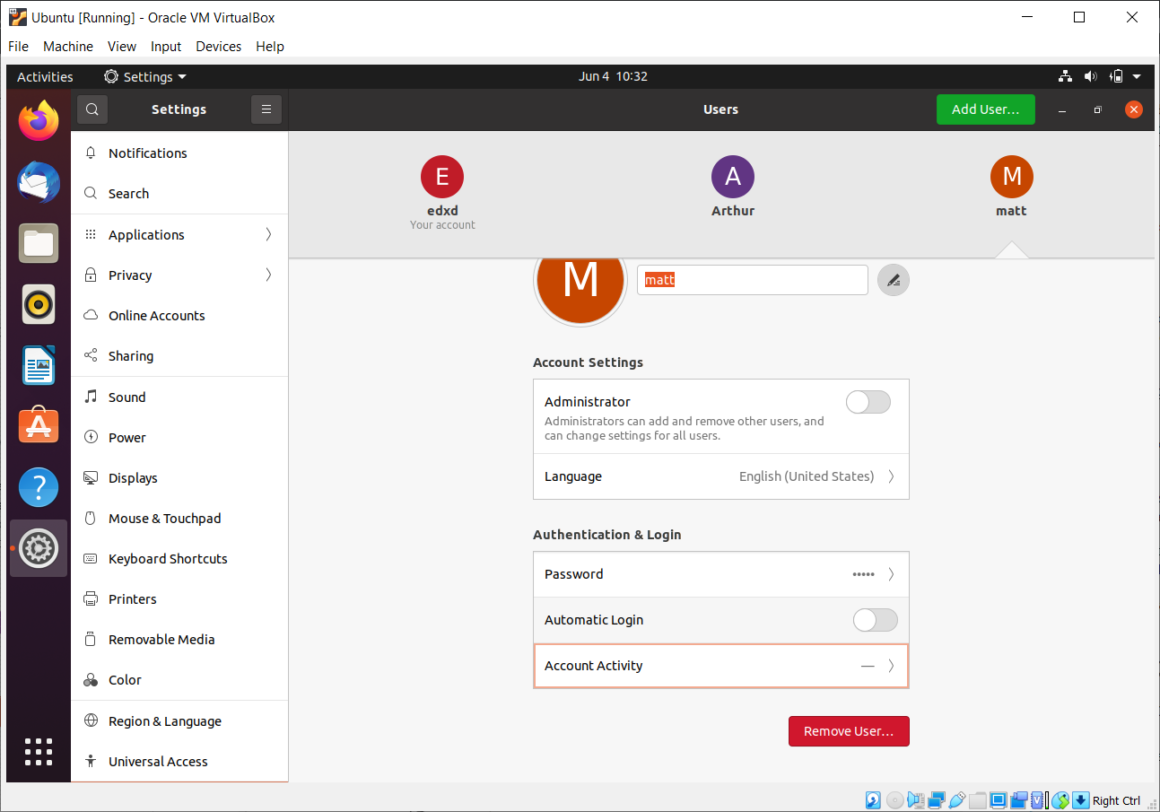
Task: Expand the Language row chevron
Action: tap(890, 477)
